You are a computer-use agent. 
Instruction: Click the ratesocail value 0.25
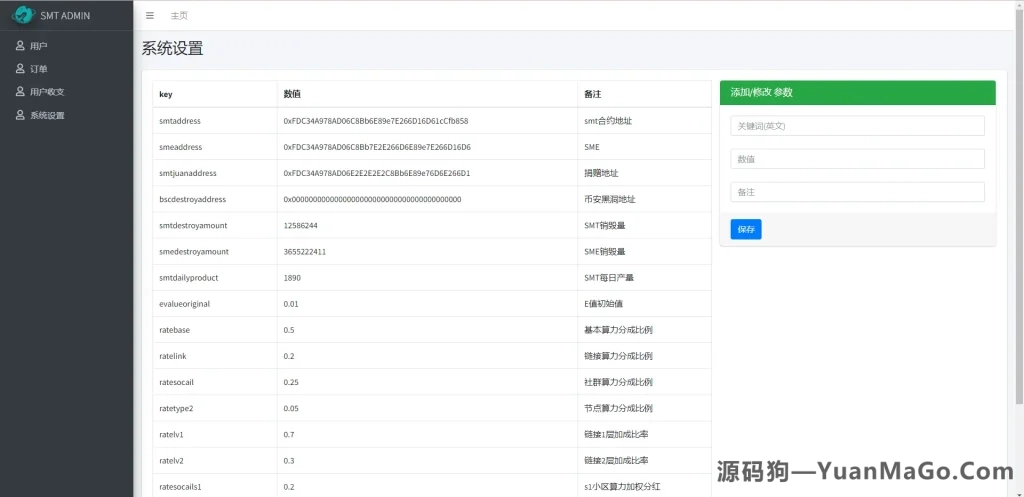(291, 382)
